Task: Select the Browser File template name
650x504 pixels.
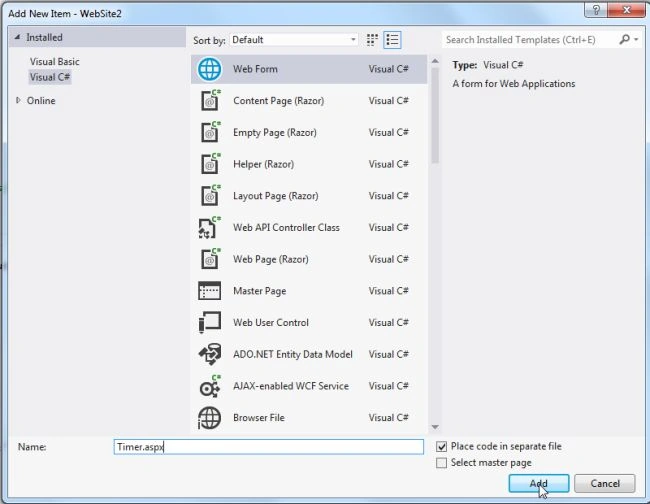Action: [x=259, y=418]
